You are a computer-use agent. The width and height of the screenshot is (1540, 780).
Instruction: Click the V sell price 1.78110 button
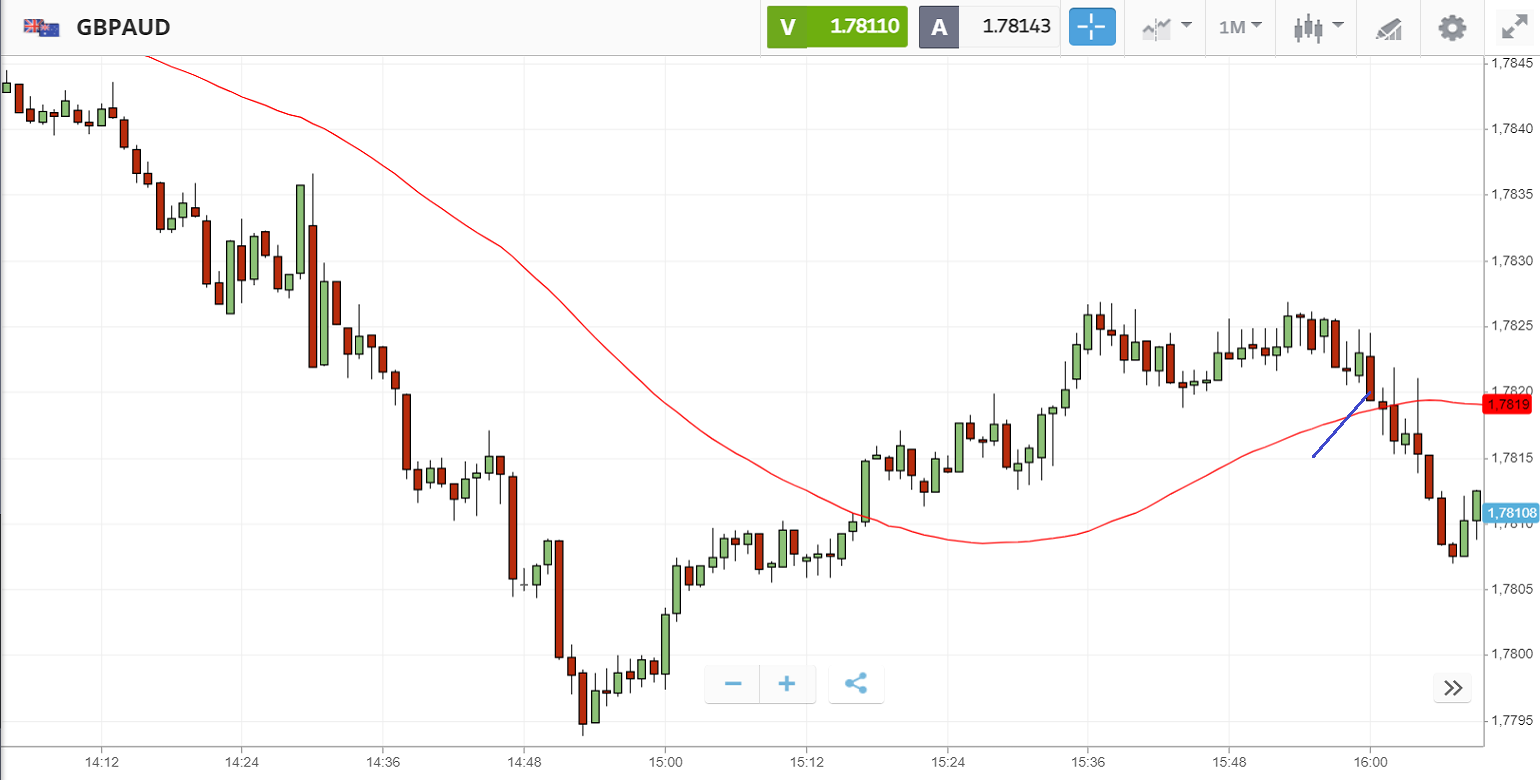point(837,27)
